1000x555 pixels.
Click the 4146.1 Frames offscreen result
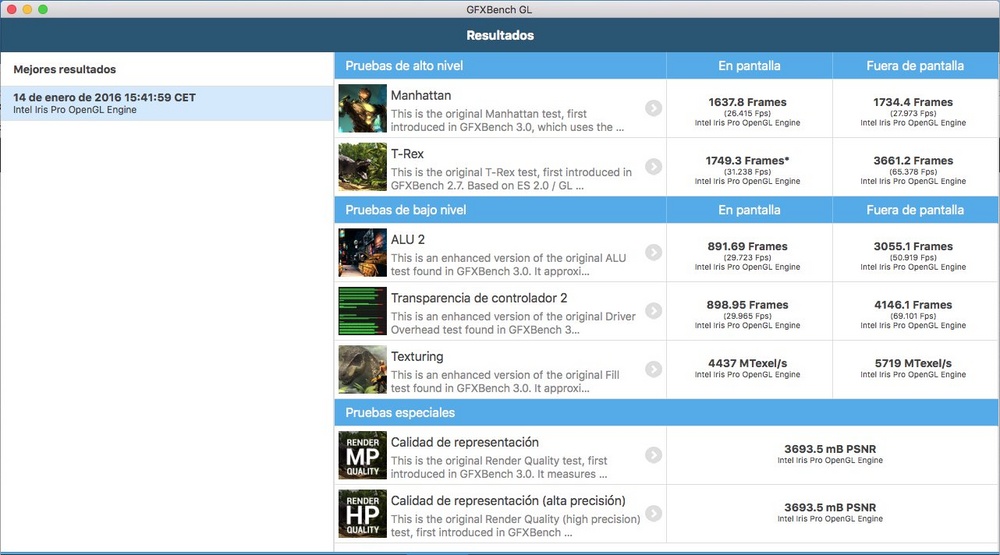click(x=913, y=305)
